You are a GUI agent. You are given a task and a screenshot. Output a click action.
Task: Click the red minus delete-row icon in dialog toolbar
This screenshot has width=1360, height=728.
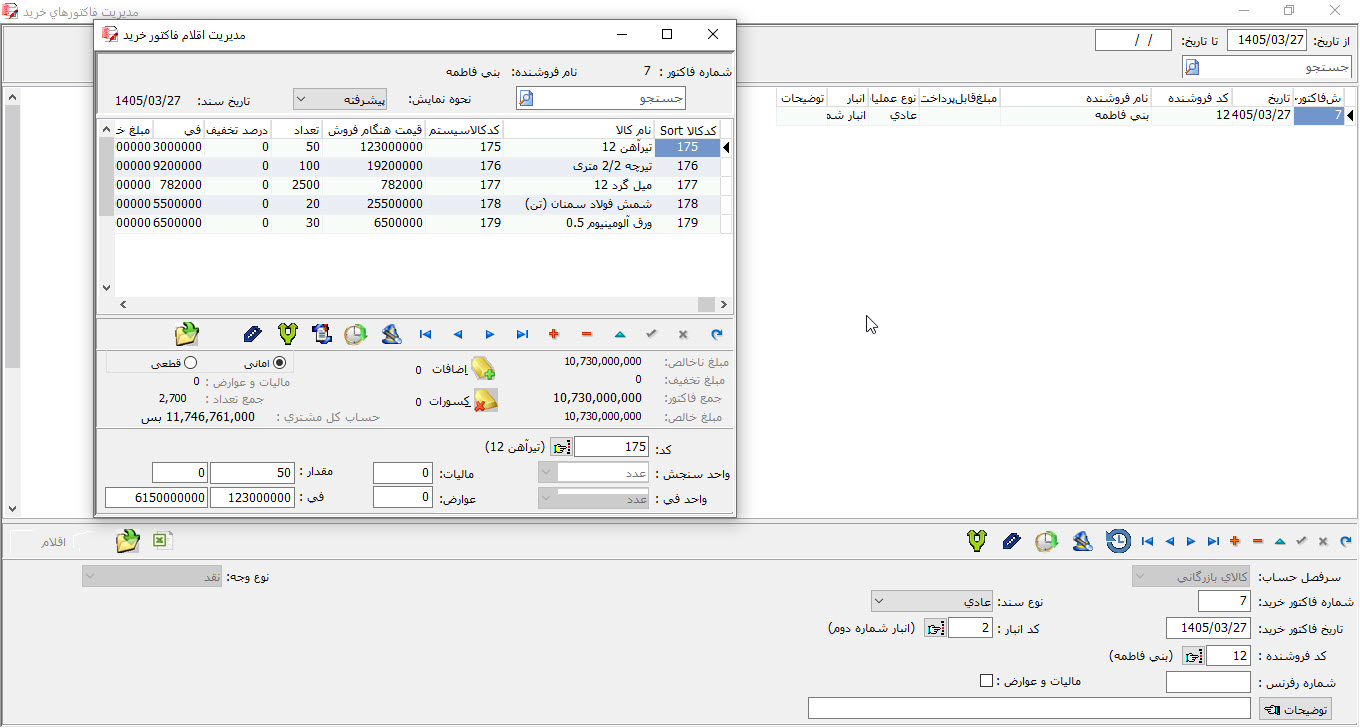click(x=586, y=334)
